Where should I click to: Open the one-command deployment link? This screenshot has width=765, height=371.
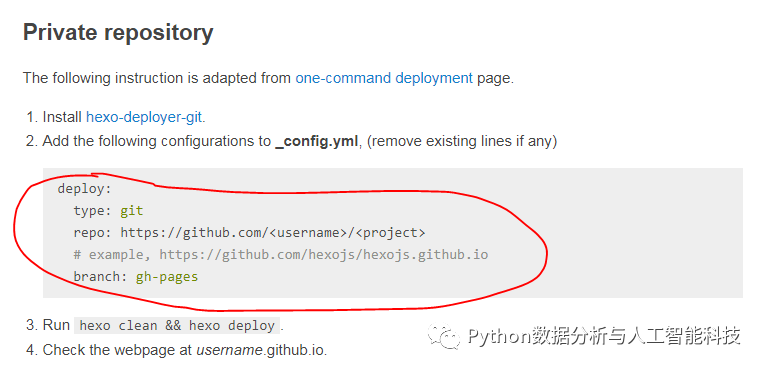pyautogui.click(x=384, y=78)
